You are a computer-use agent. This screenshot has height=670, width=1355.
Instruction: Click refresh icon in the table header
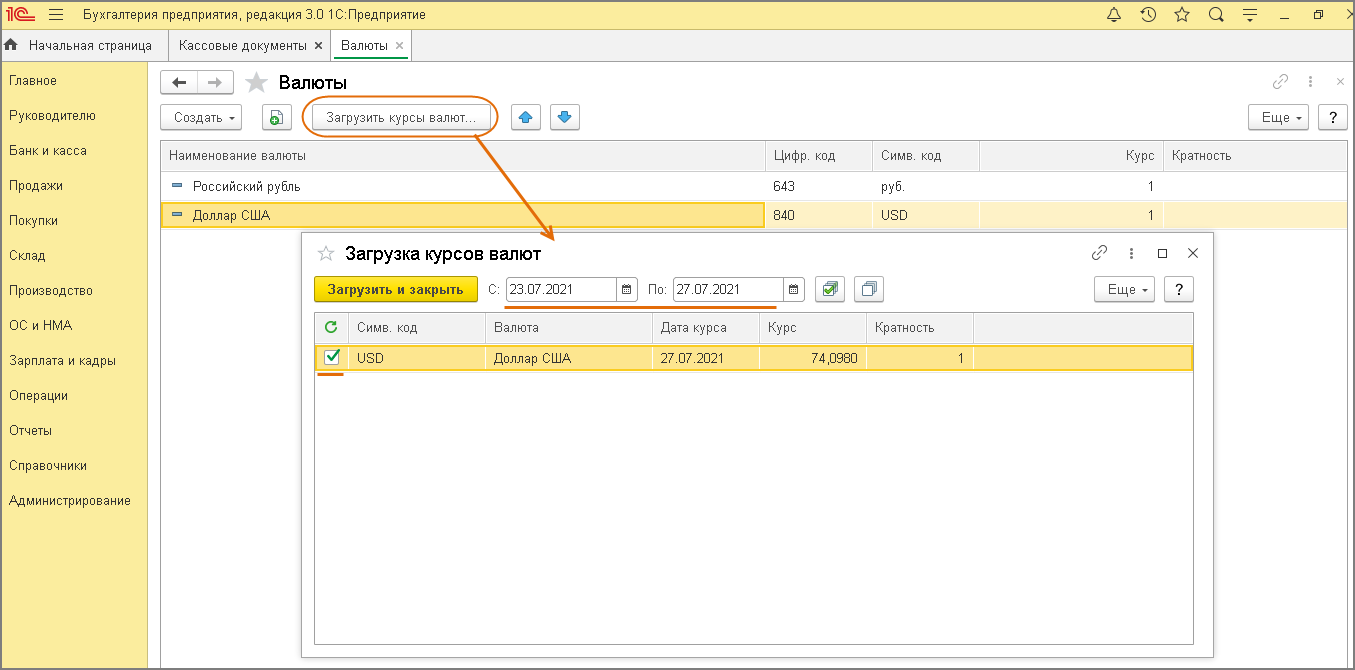pyautogui.click(x=331, y=327)
